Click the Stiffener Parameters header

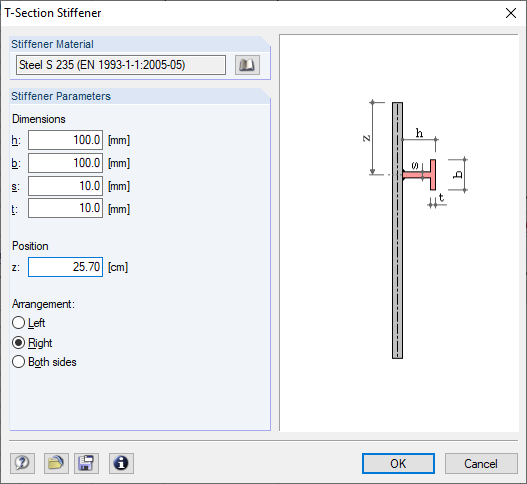click(61, 96)
